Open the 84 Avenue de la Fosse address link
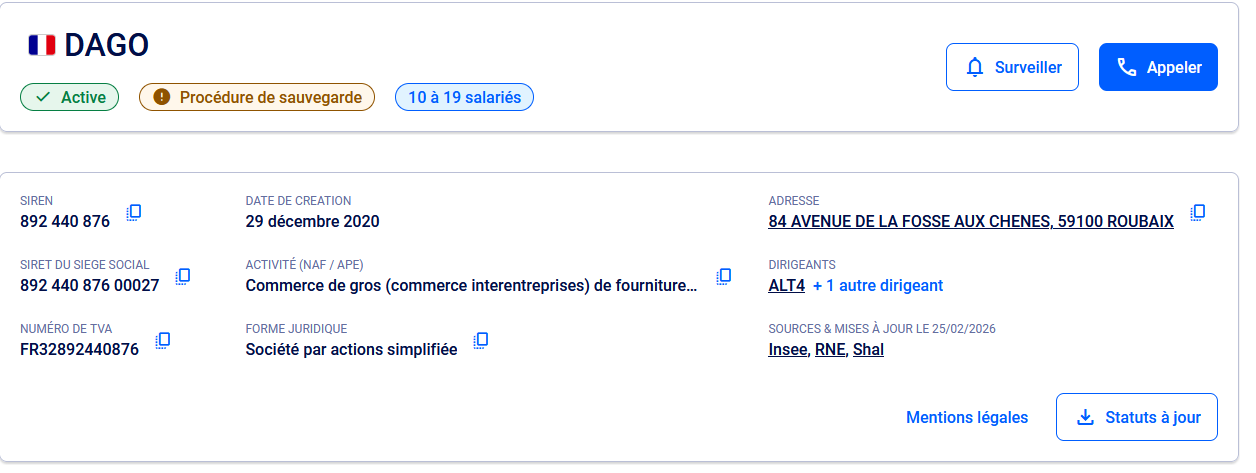This screenshot has height=473, width=1256. 971,222
